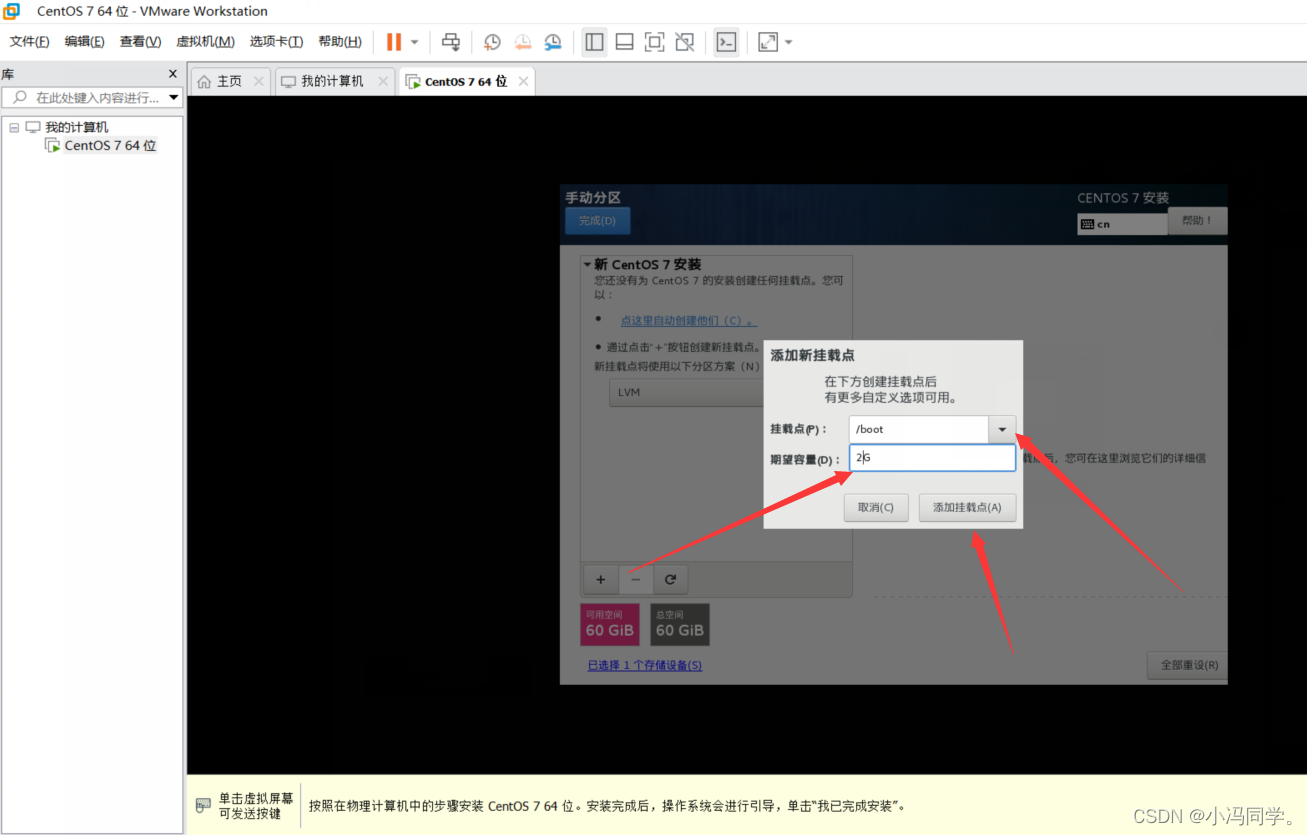Switch to Unity mode icon
This screenshot has width=1307, height=835.
[684, 42]
